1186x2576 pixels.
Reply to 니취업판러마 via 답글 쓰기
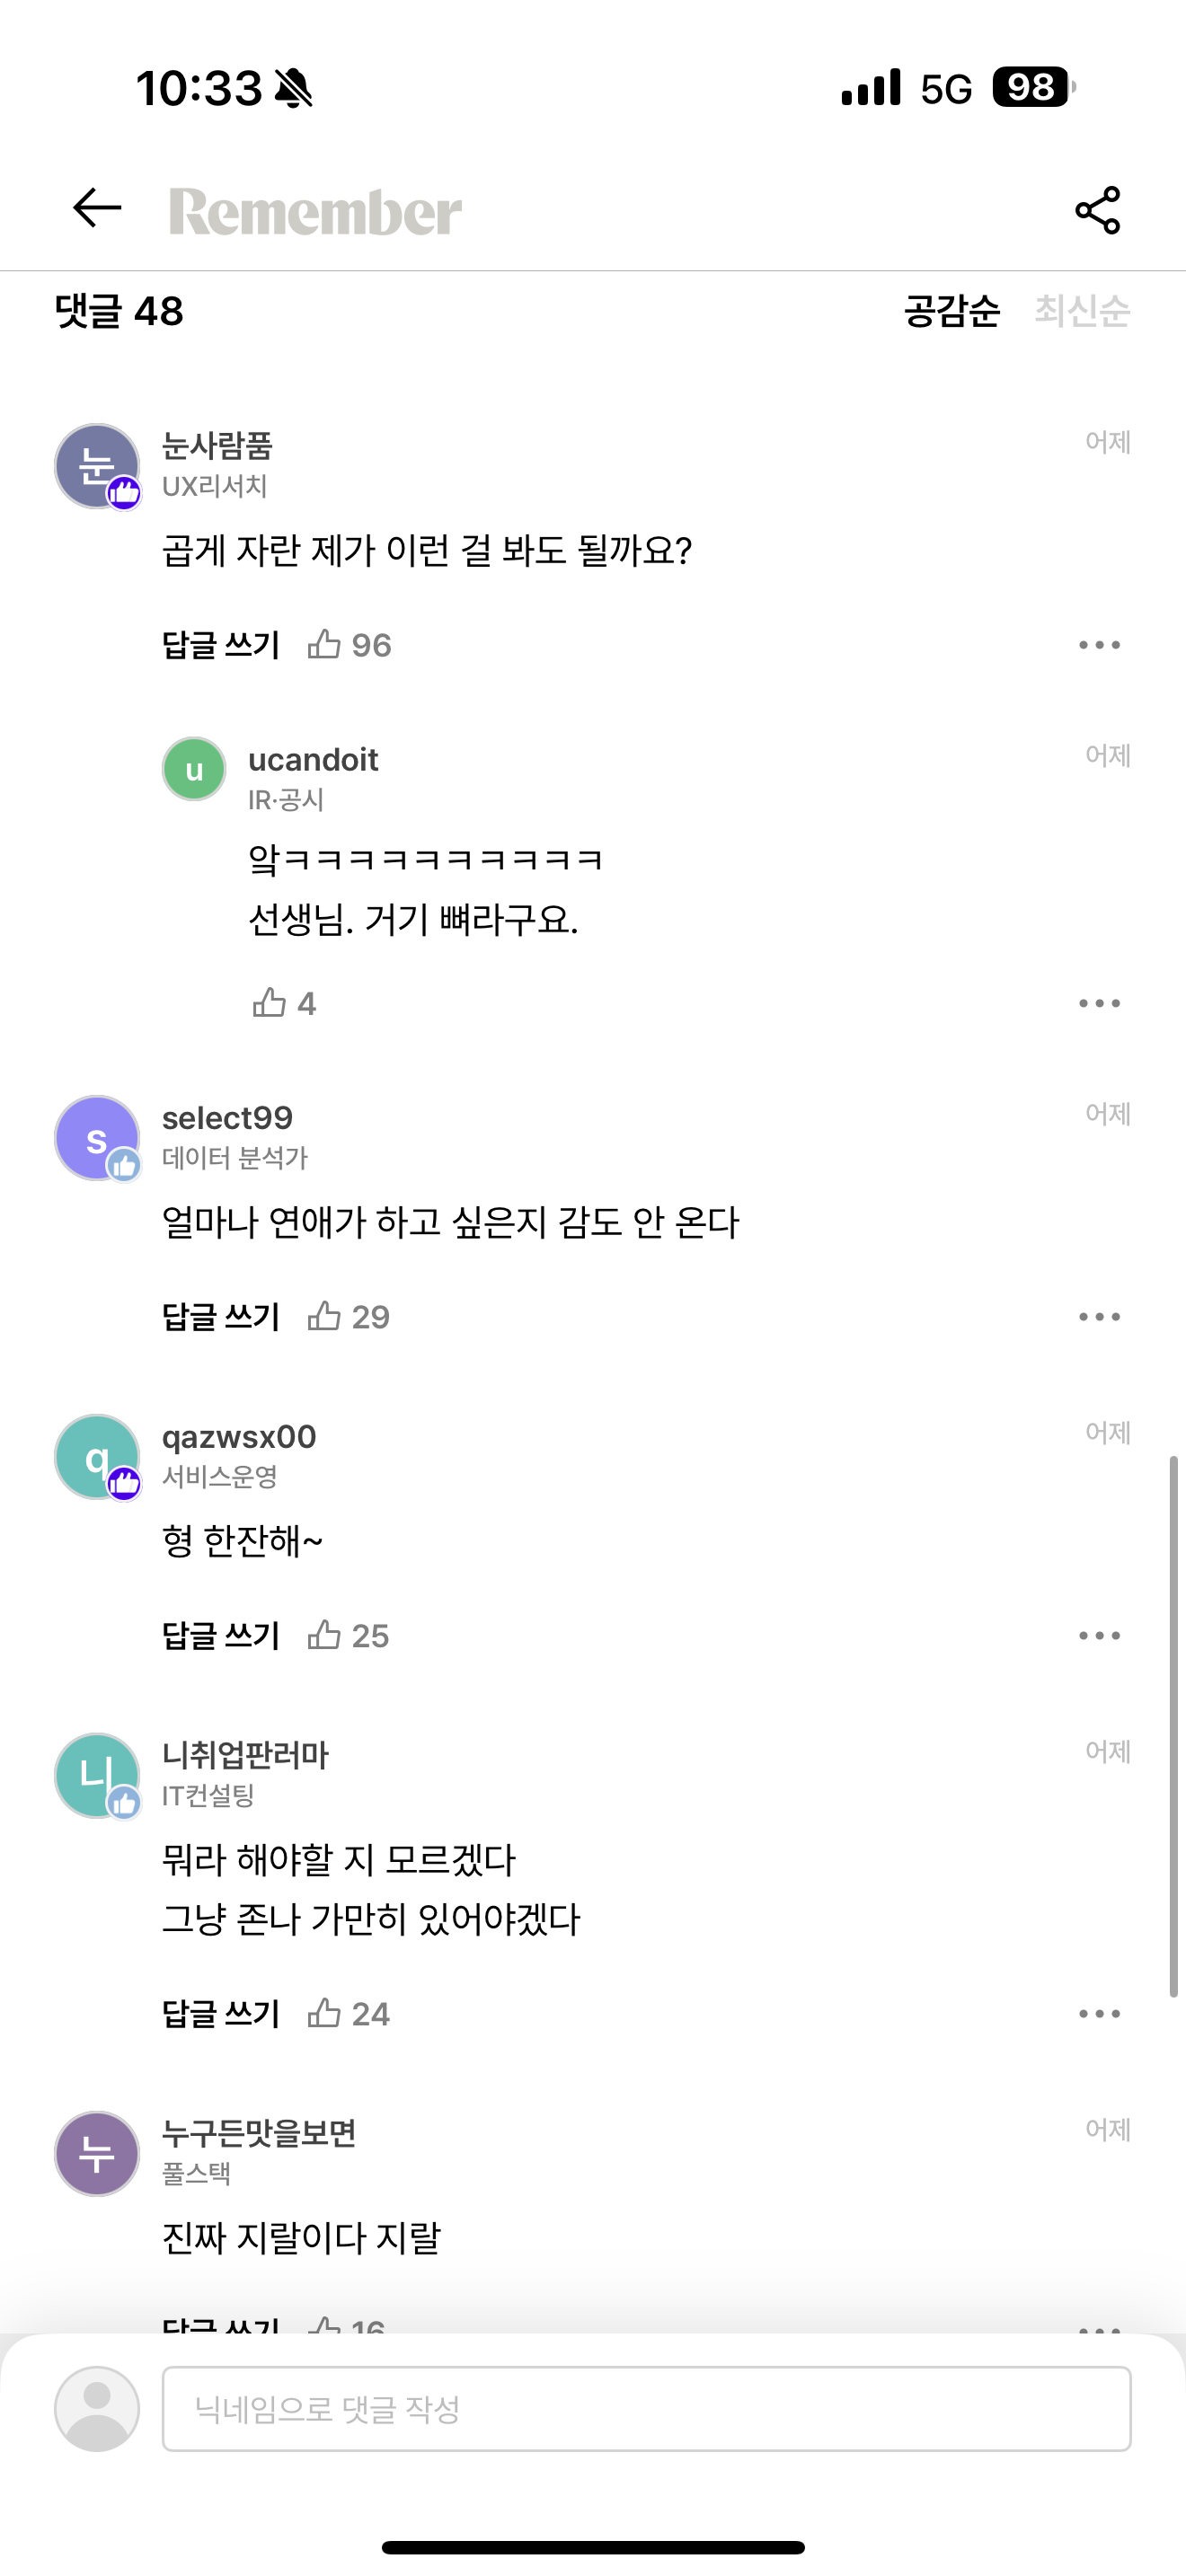[x=221, y=2014]
